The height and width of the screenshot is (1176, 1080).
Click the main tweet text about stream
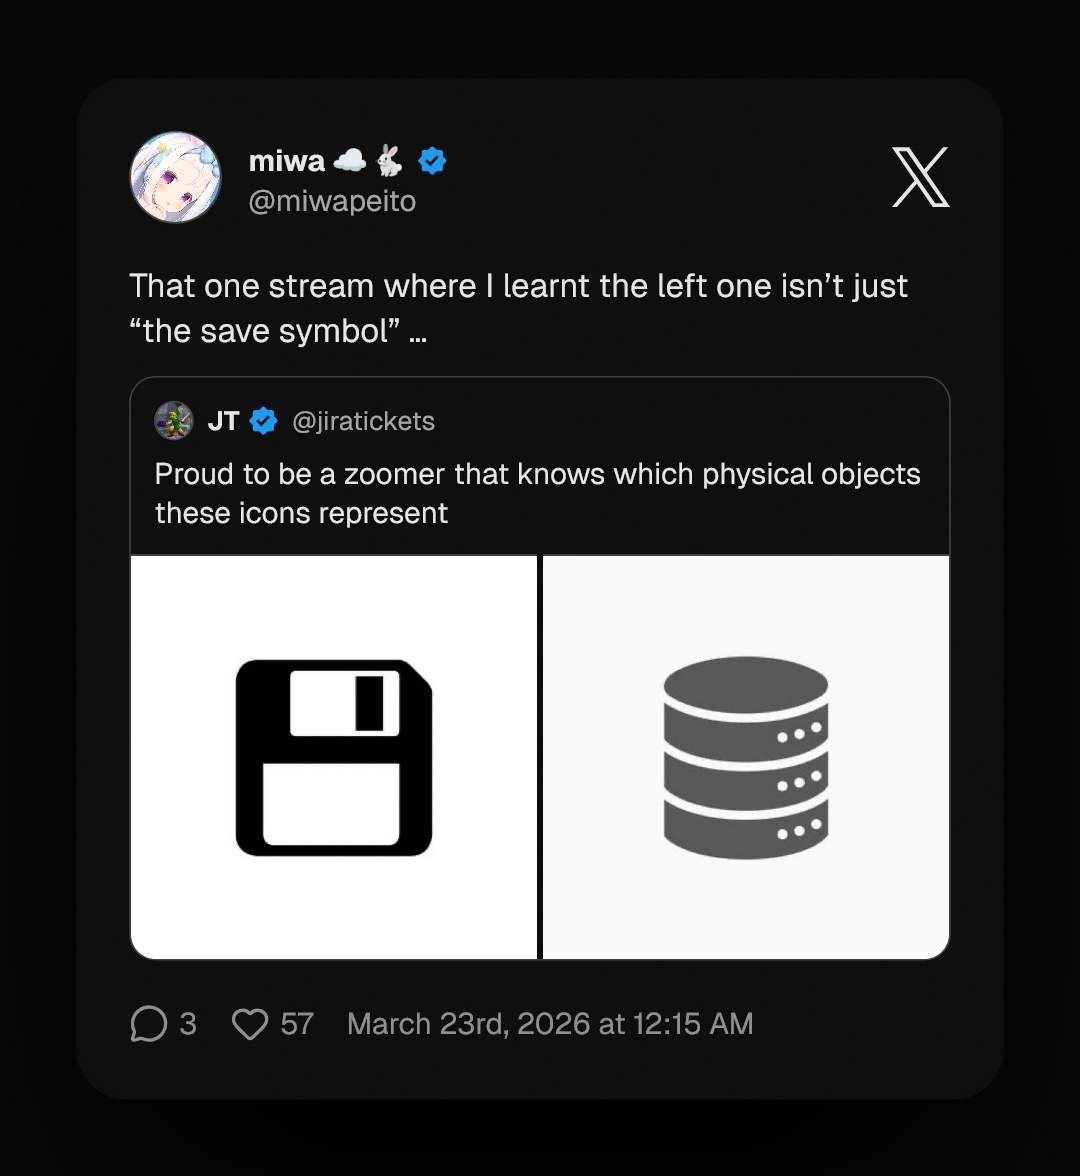(x=518, y=308)
